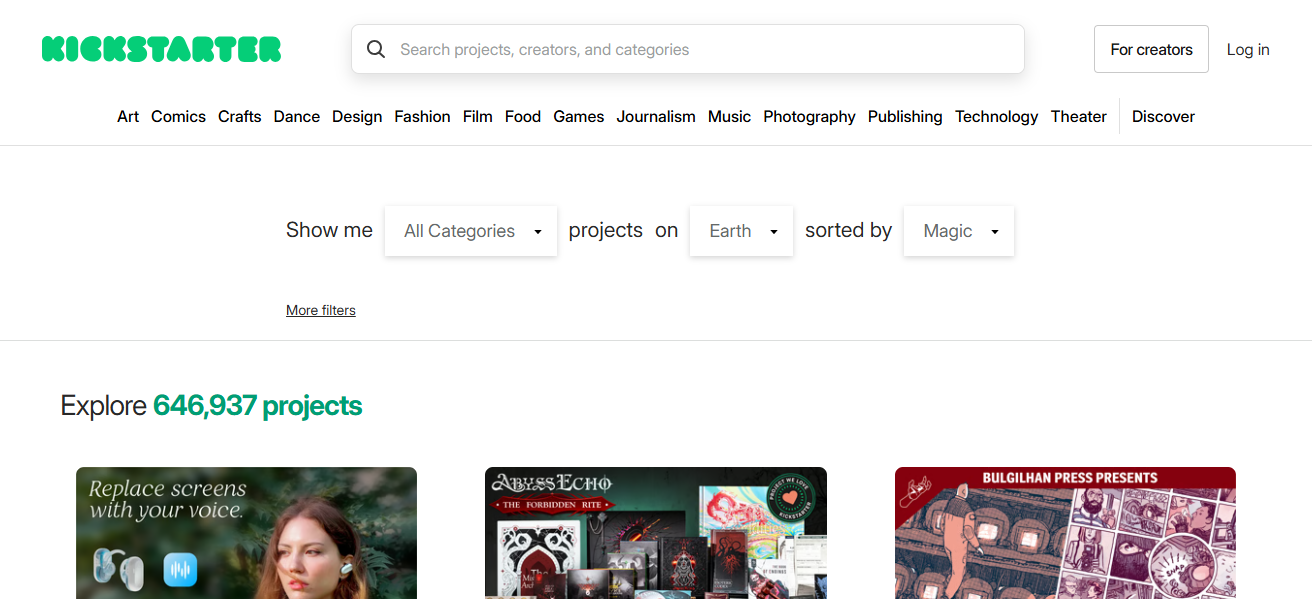Click the More filters link
1312x599 pixels.
click(321, 310)
